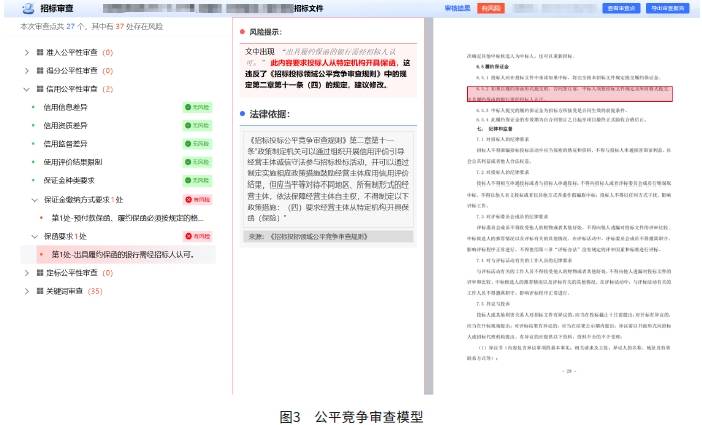Click the red highlighted clause in document preview
This screenshot has height=425, width=702.
(x=569, y=94)
